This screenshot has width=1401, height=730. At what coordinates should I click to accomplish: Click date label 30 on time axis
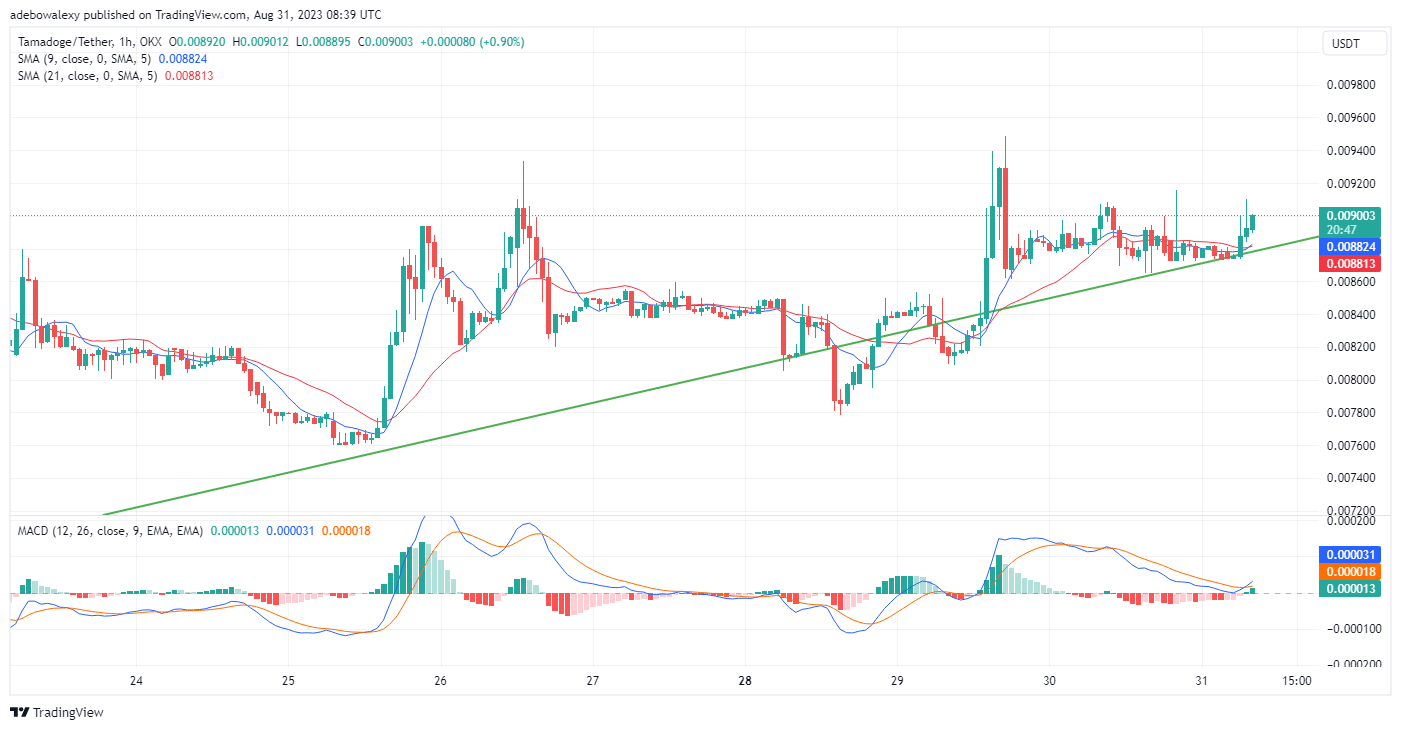[x=1049, y=682]
